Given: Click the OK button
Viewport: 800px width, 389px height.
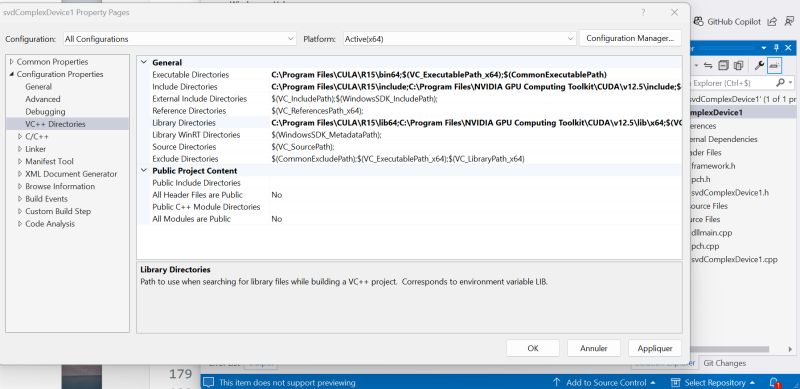Looking at the screenshot, I should pyautogui.click(x=533, y=348).
